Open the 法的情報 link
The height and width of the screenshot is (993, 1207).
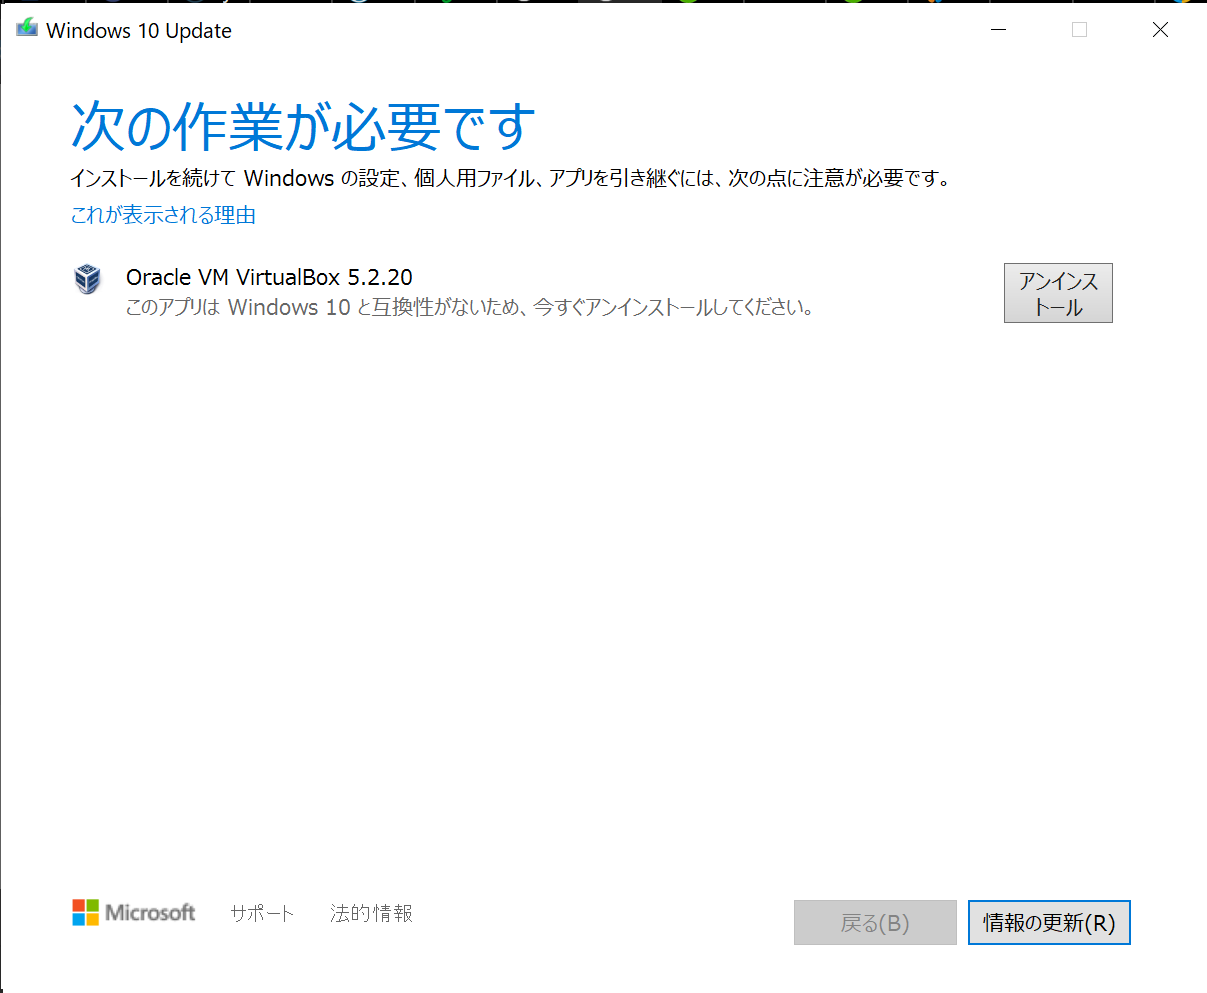[371, 913]
